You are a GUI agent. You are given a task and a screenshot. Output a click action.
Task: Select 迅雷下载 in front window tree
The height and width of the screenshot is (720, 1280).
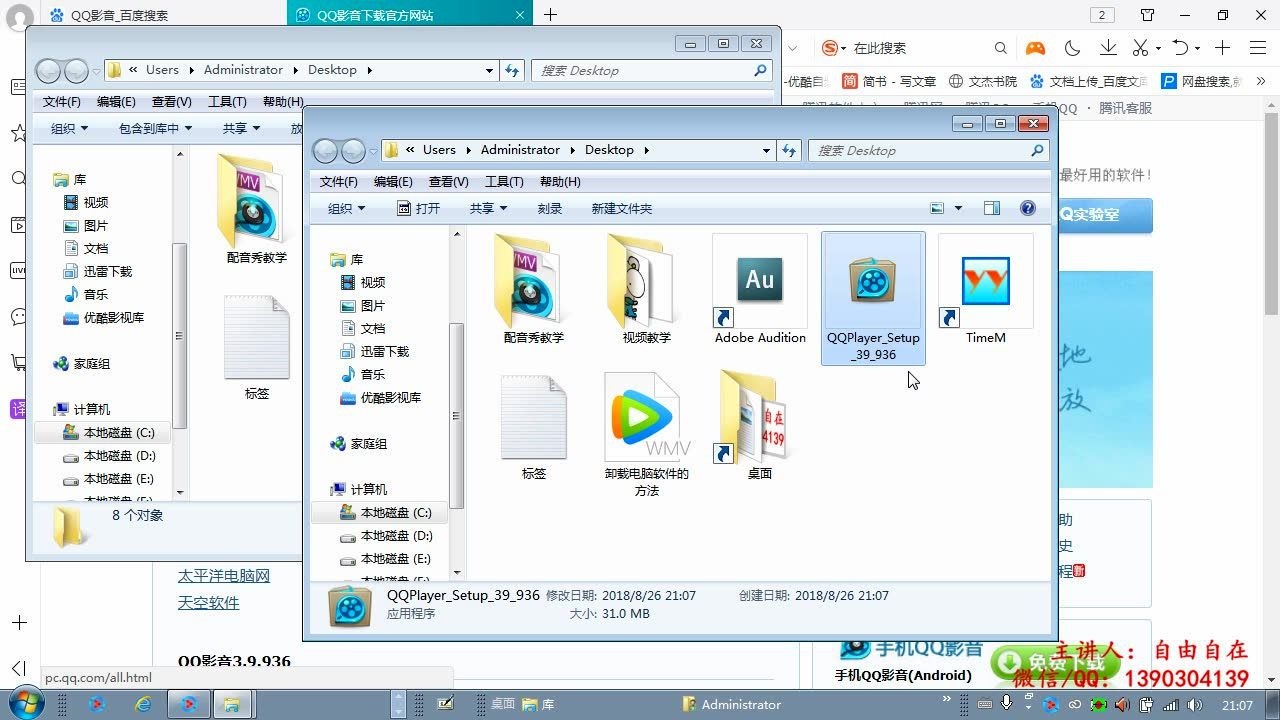(x=374, y=351)
